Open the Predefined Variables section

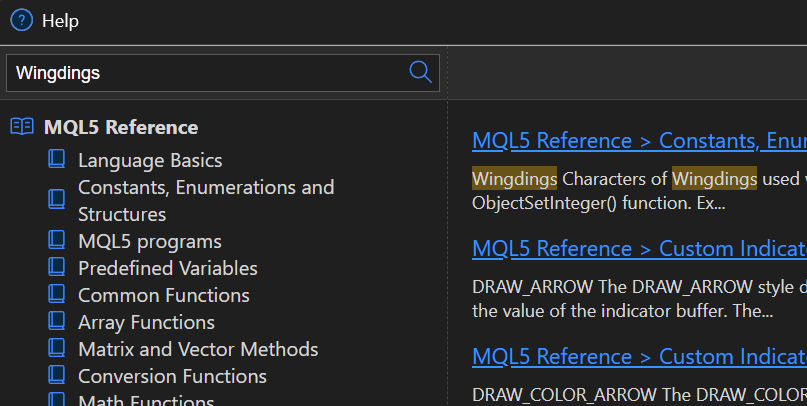[x=167, y=268]
